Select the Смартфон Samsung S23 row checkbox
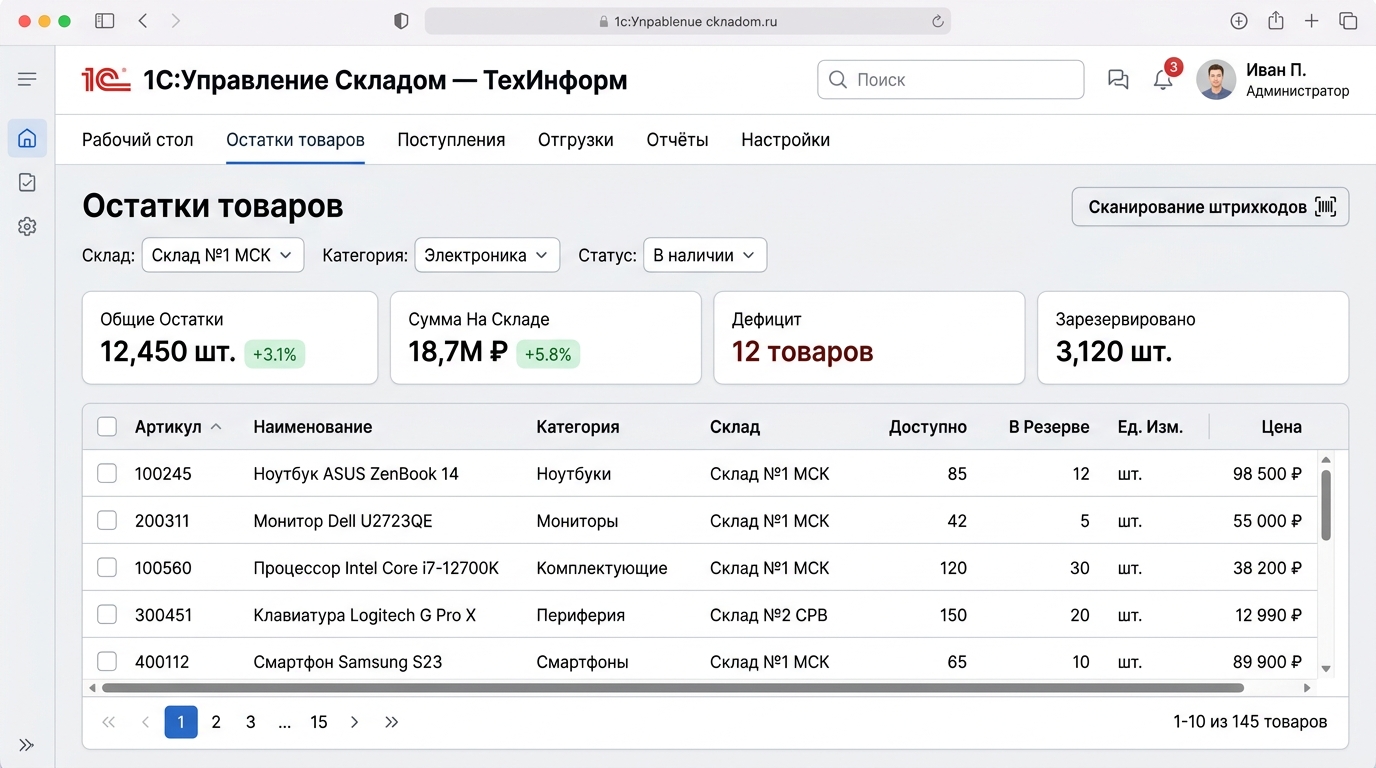Viewport: 1376px width, 768px height. [x=107, y=662]
